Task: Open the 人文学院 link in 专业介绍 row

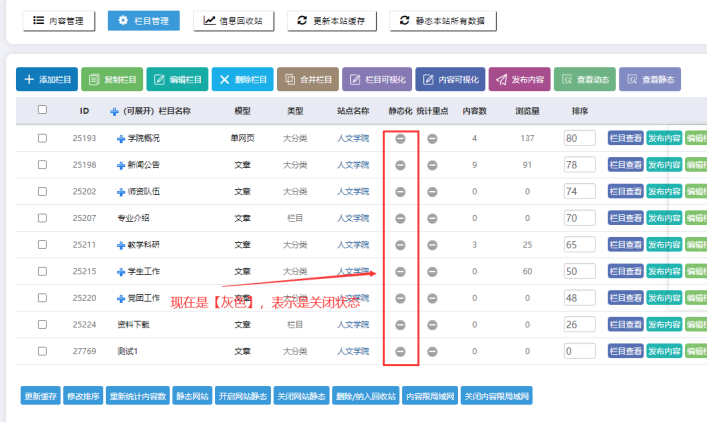Action: [x=353, y=218]
